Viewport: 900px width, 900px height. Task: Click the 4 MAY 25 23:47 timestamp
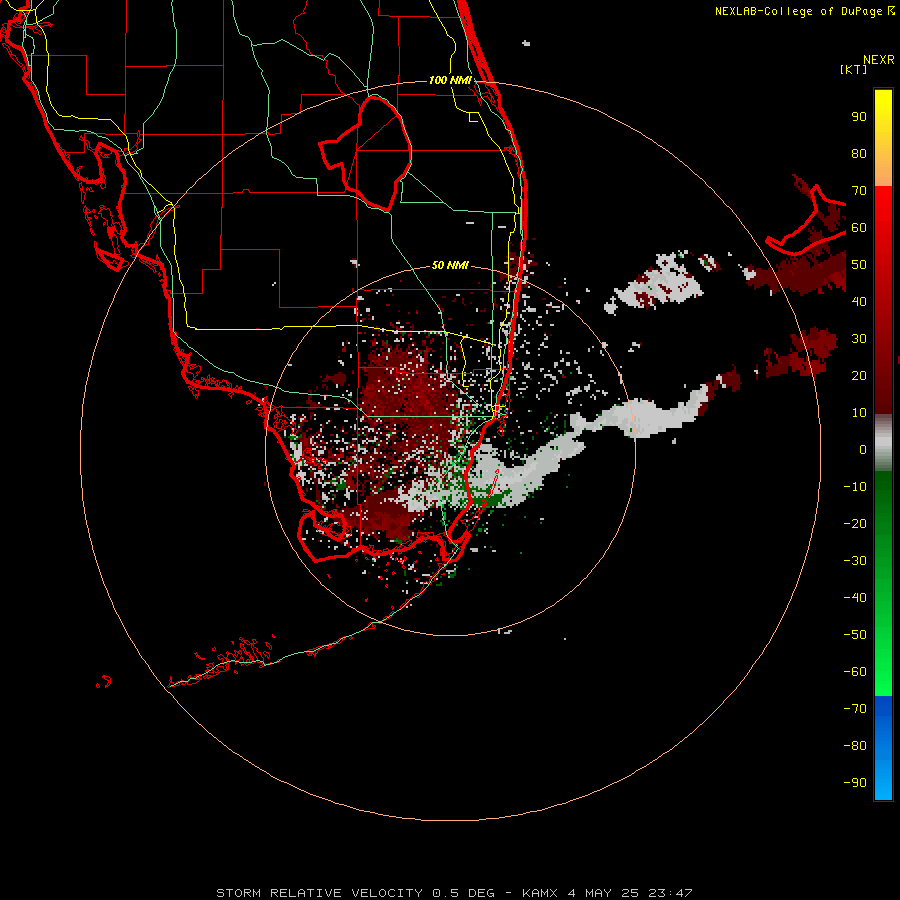pyautogui.click(x=630, y=893)
